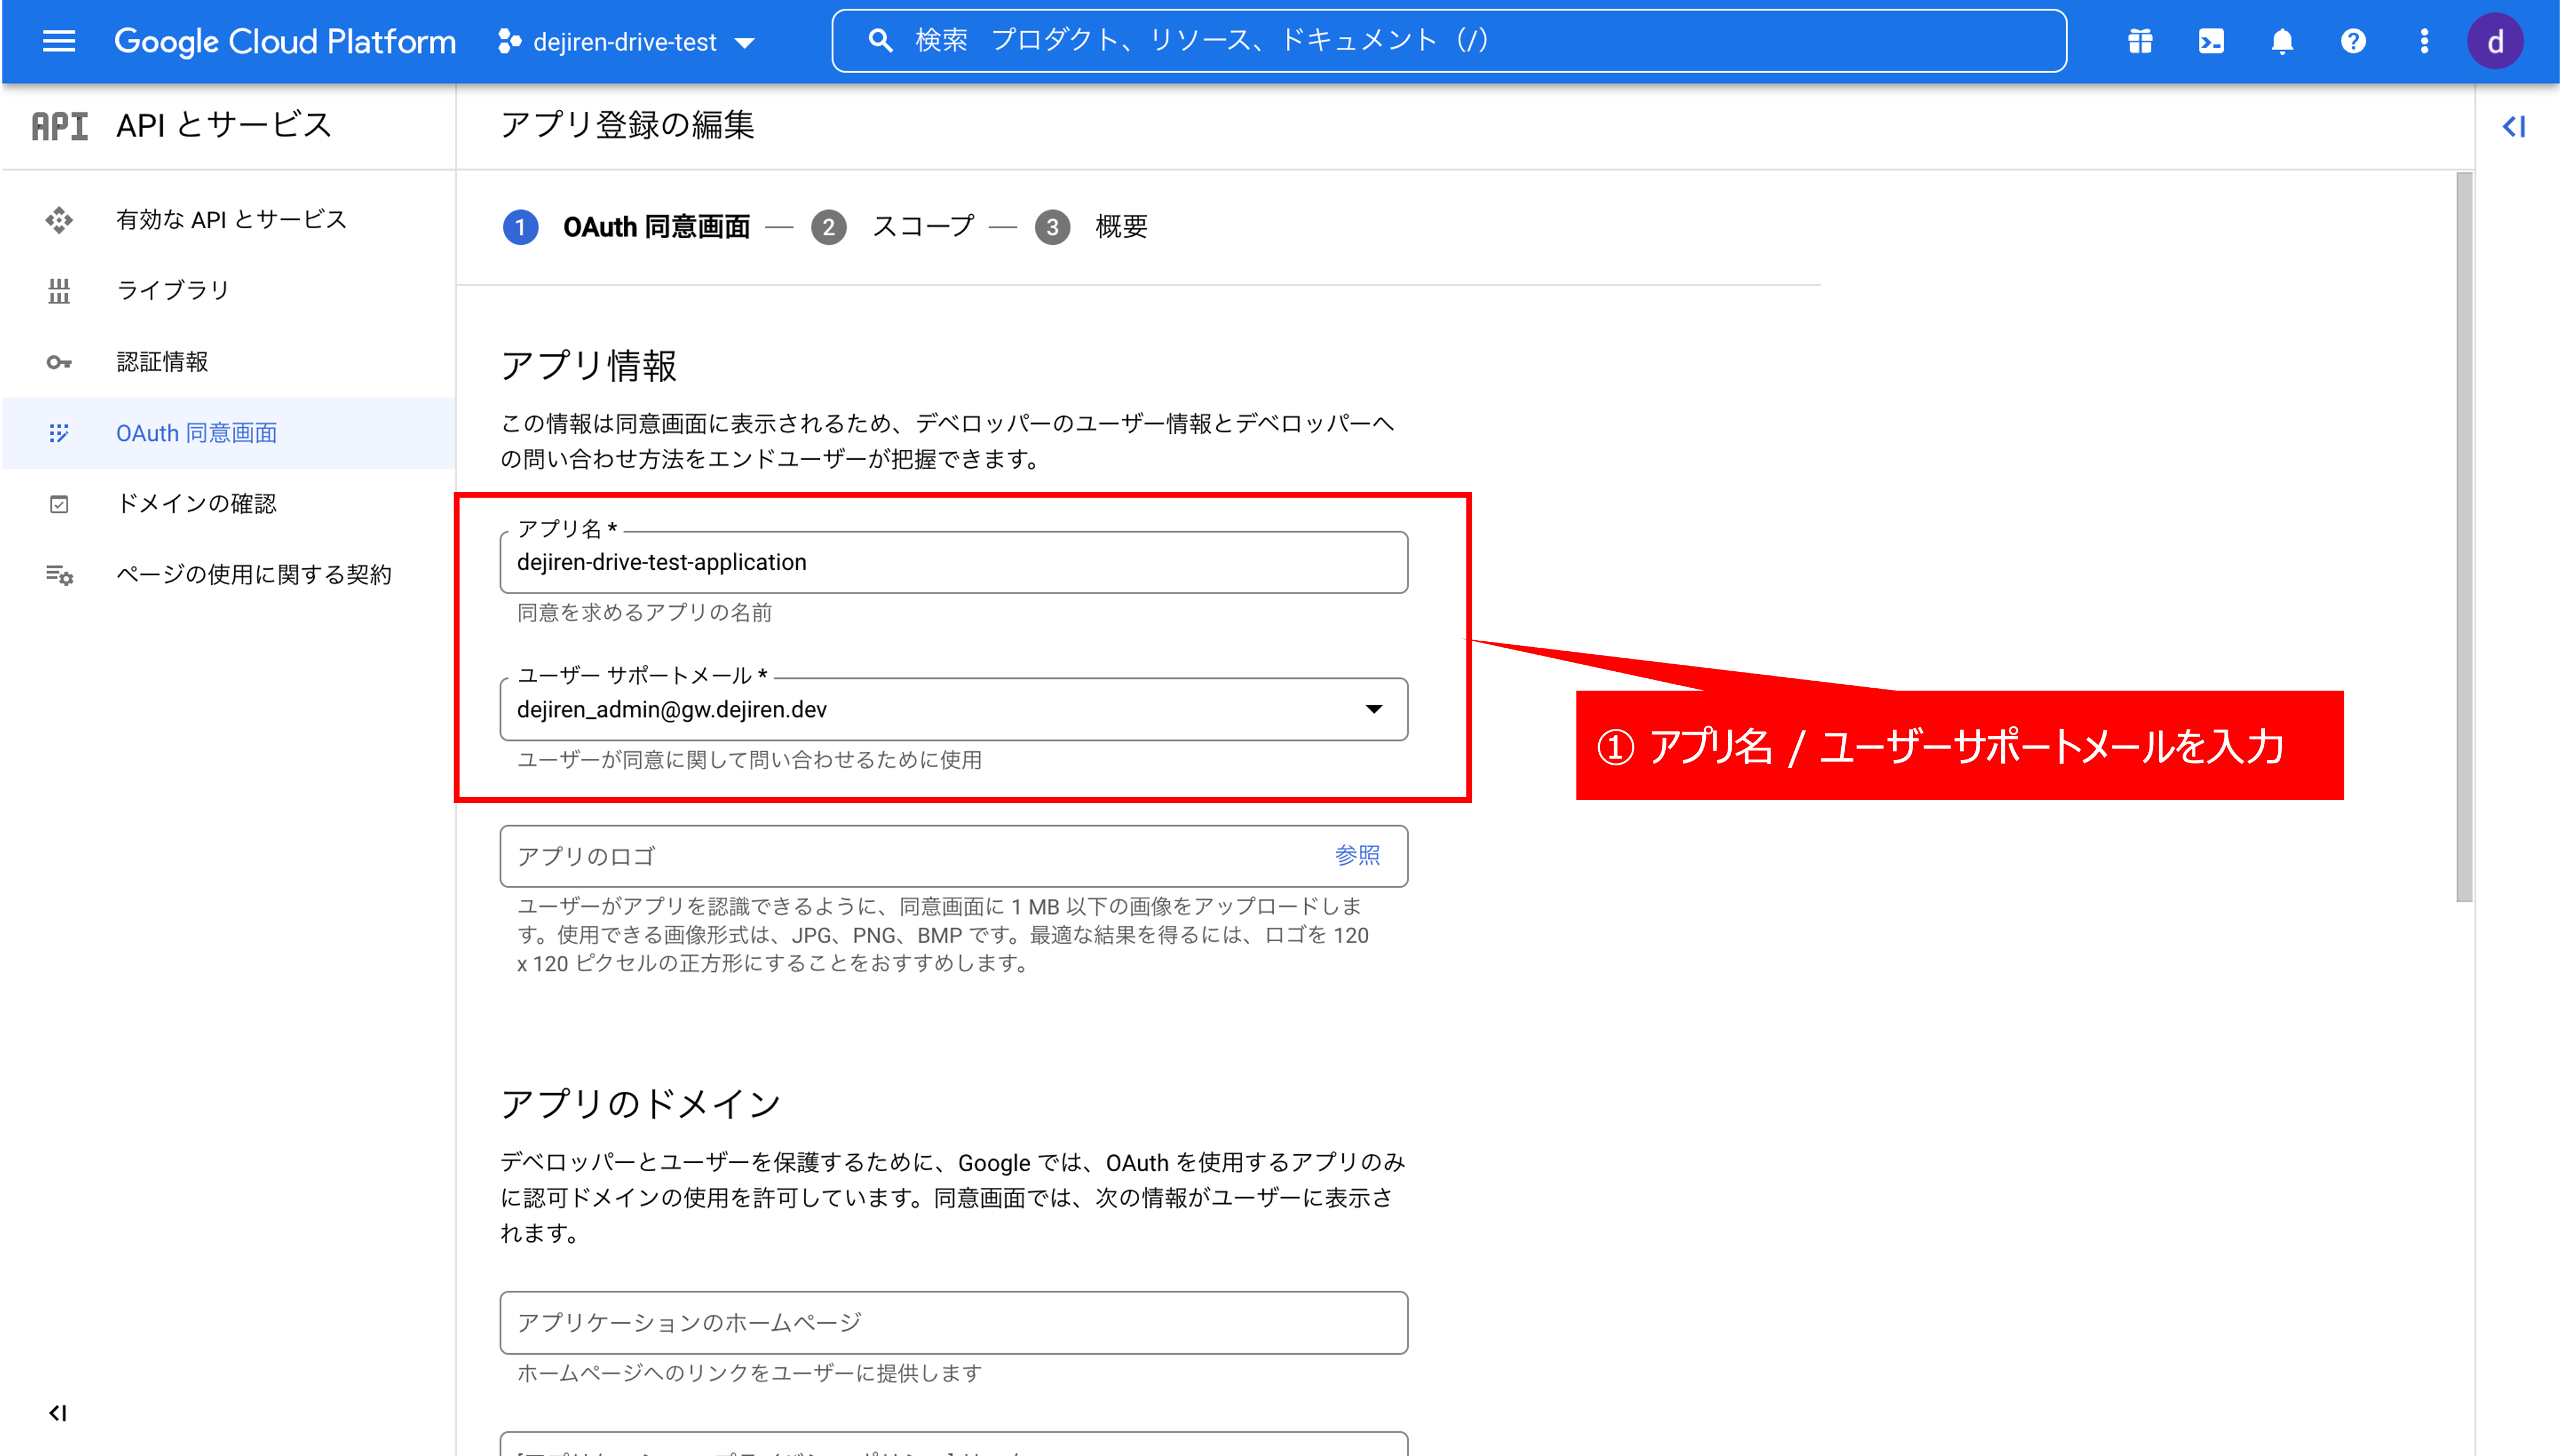Click the 参照 browse button
This screenshot has width=2562, height=1456.
pyautogui.click(x=1357, y=856)
